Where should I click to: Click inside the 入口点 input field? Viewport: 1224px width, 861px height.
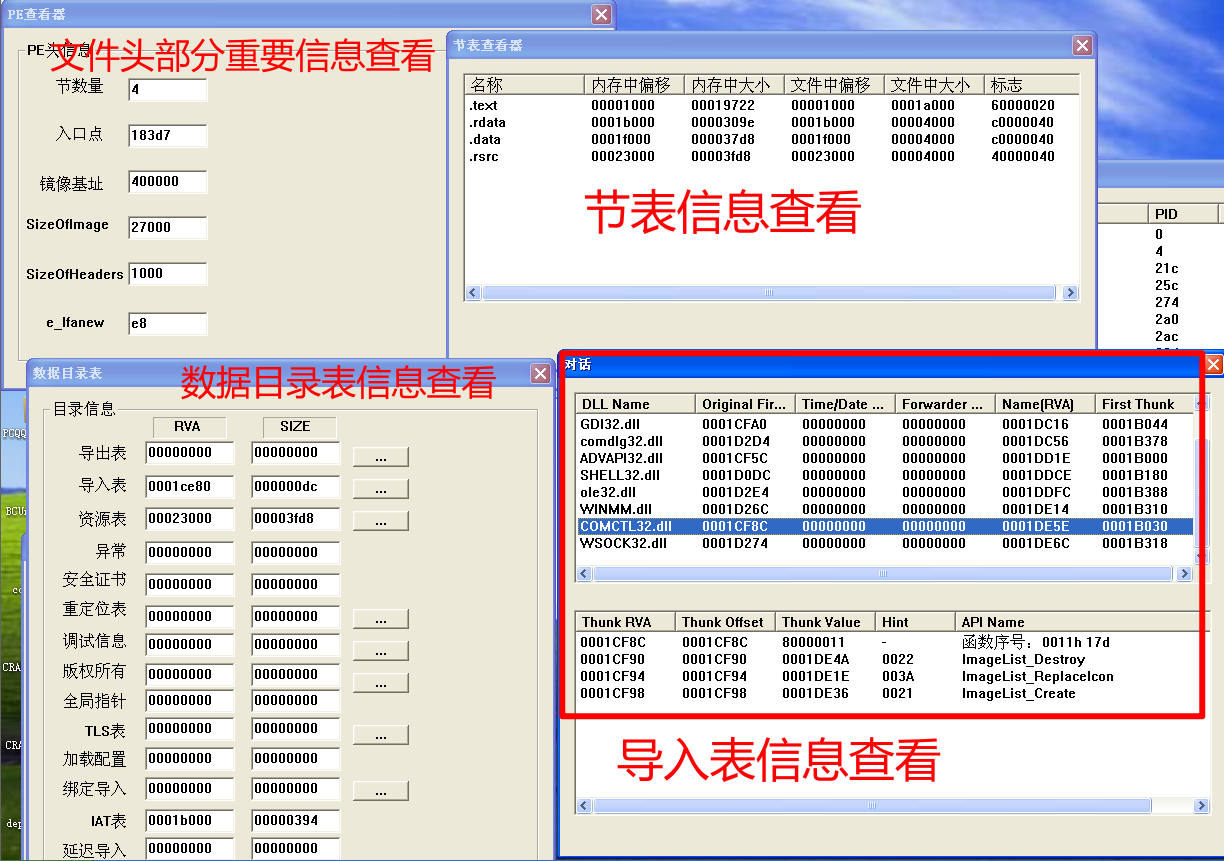(165, 136)
